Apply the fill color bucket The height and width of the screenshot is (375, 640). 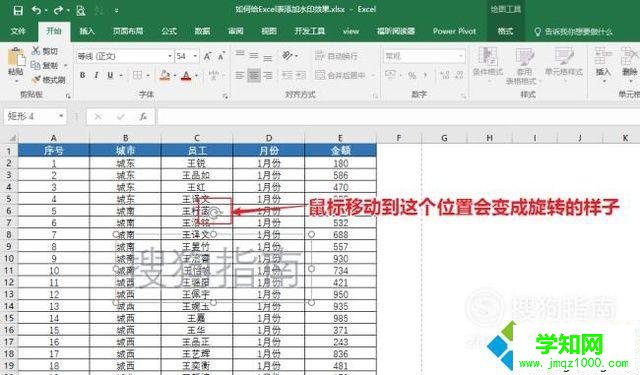[165, 75]
